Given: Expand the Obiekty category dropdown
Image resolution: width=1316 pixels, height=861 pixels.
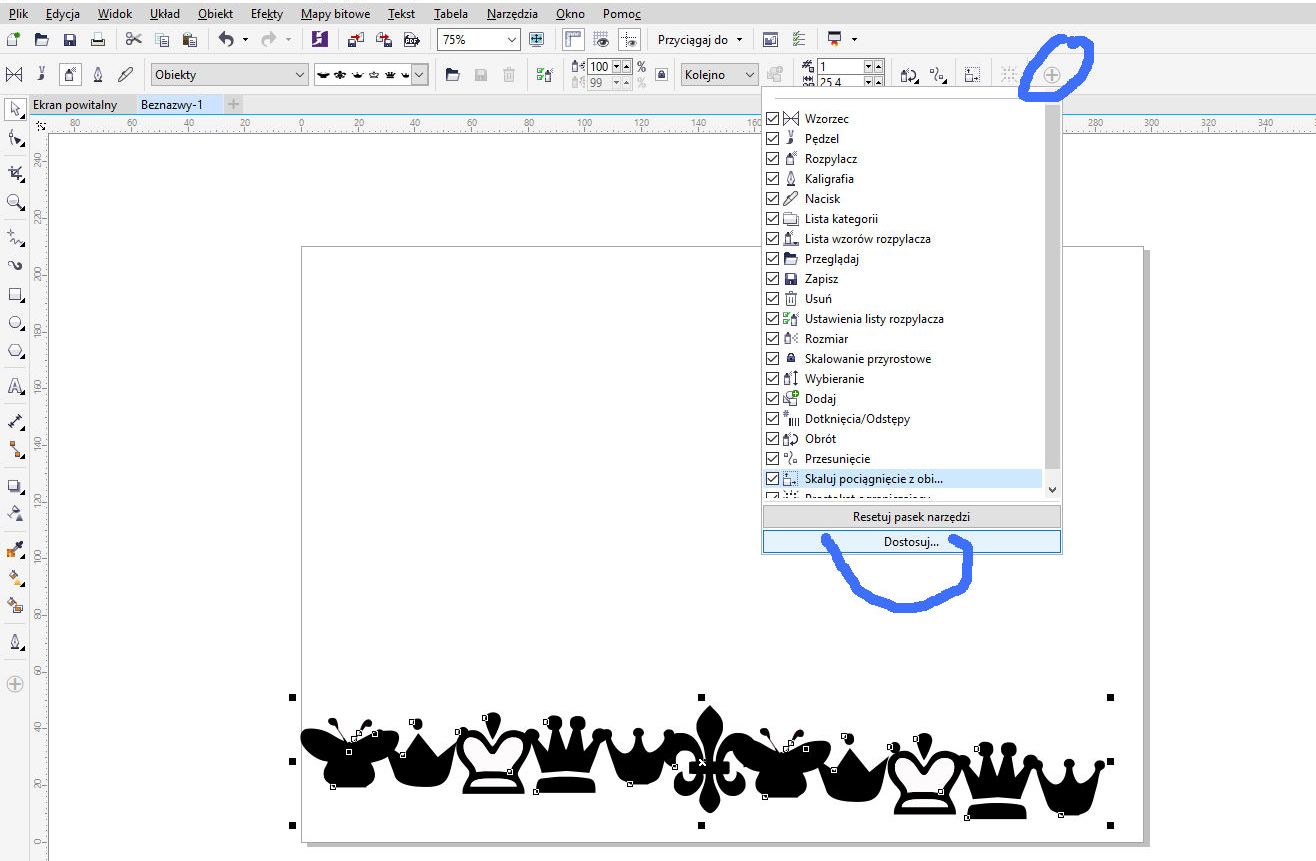Looking at the screenshot, I should tap(299, 75).
